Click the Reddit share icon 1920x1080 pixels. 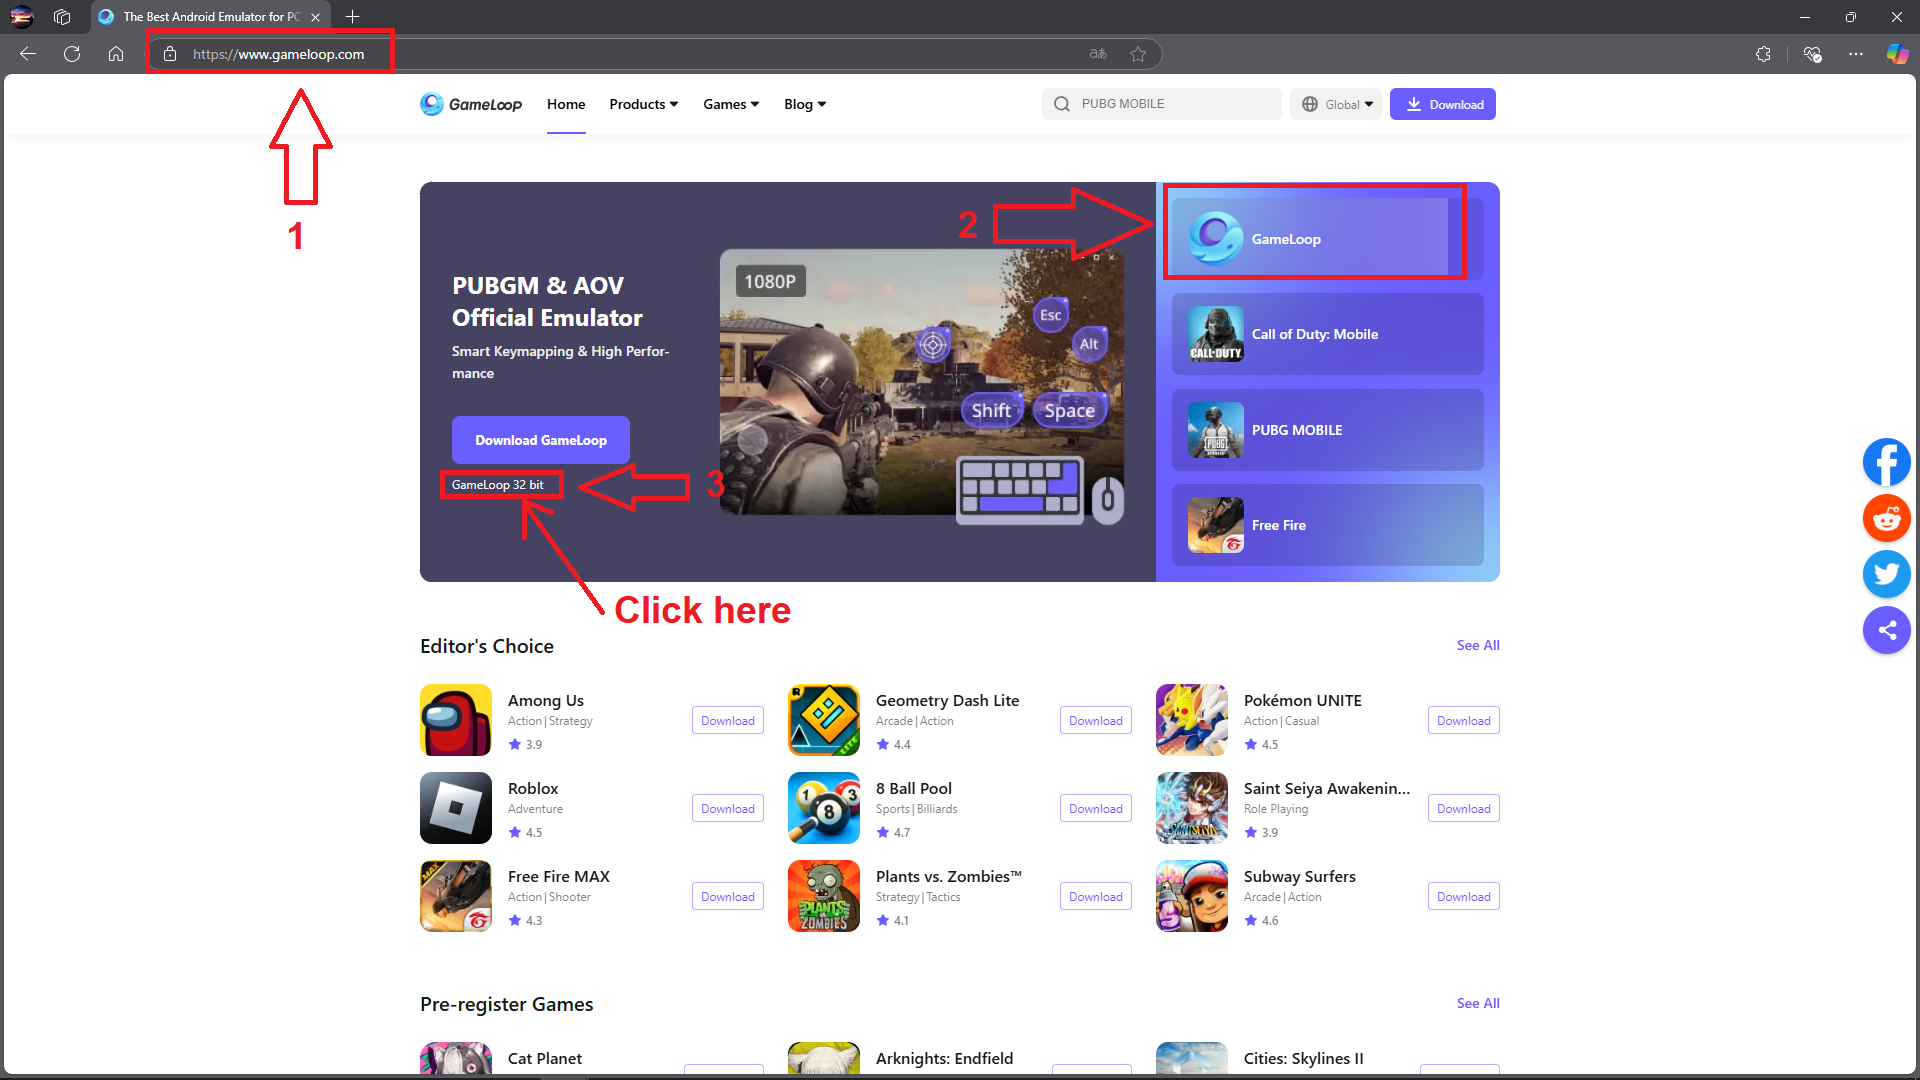click(x=1886, y=518)
